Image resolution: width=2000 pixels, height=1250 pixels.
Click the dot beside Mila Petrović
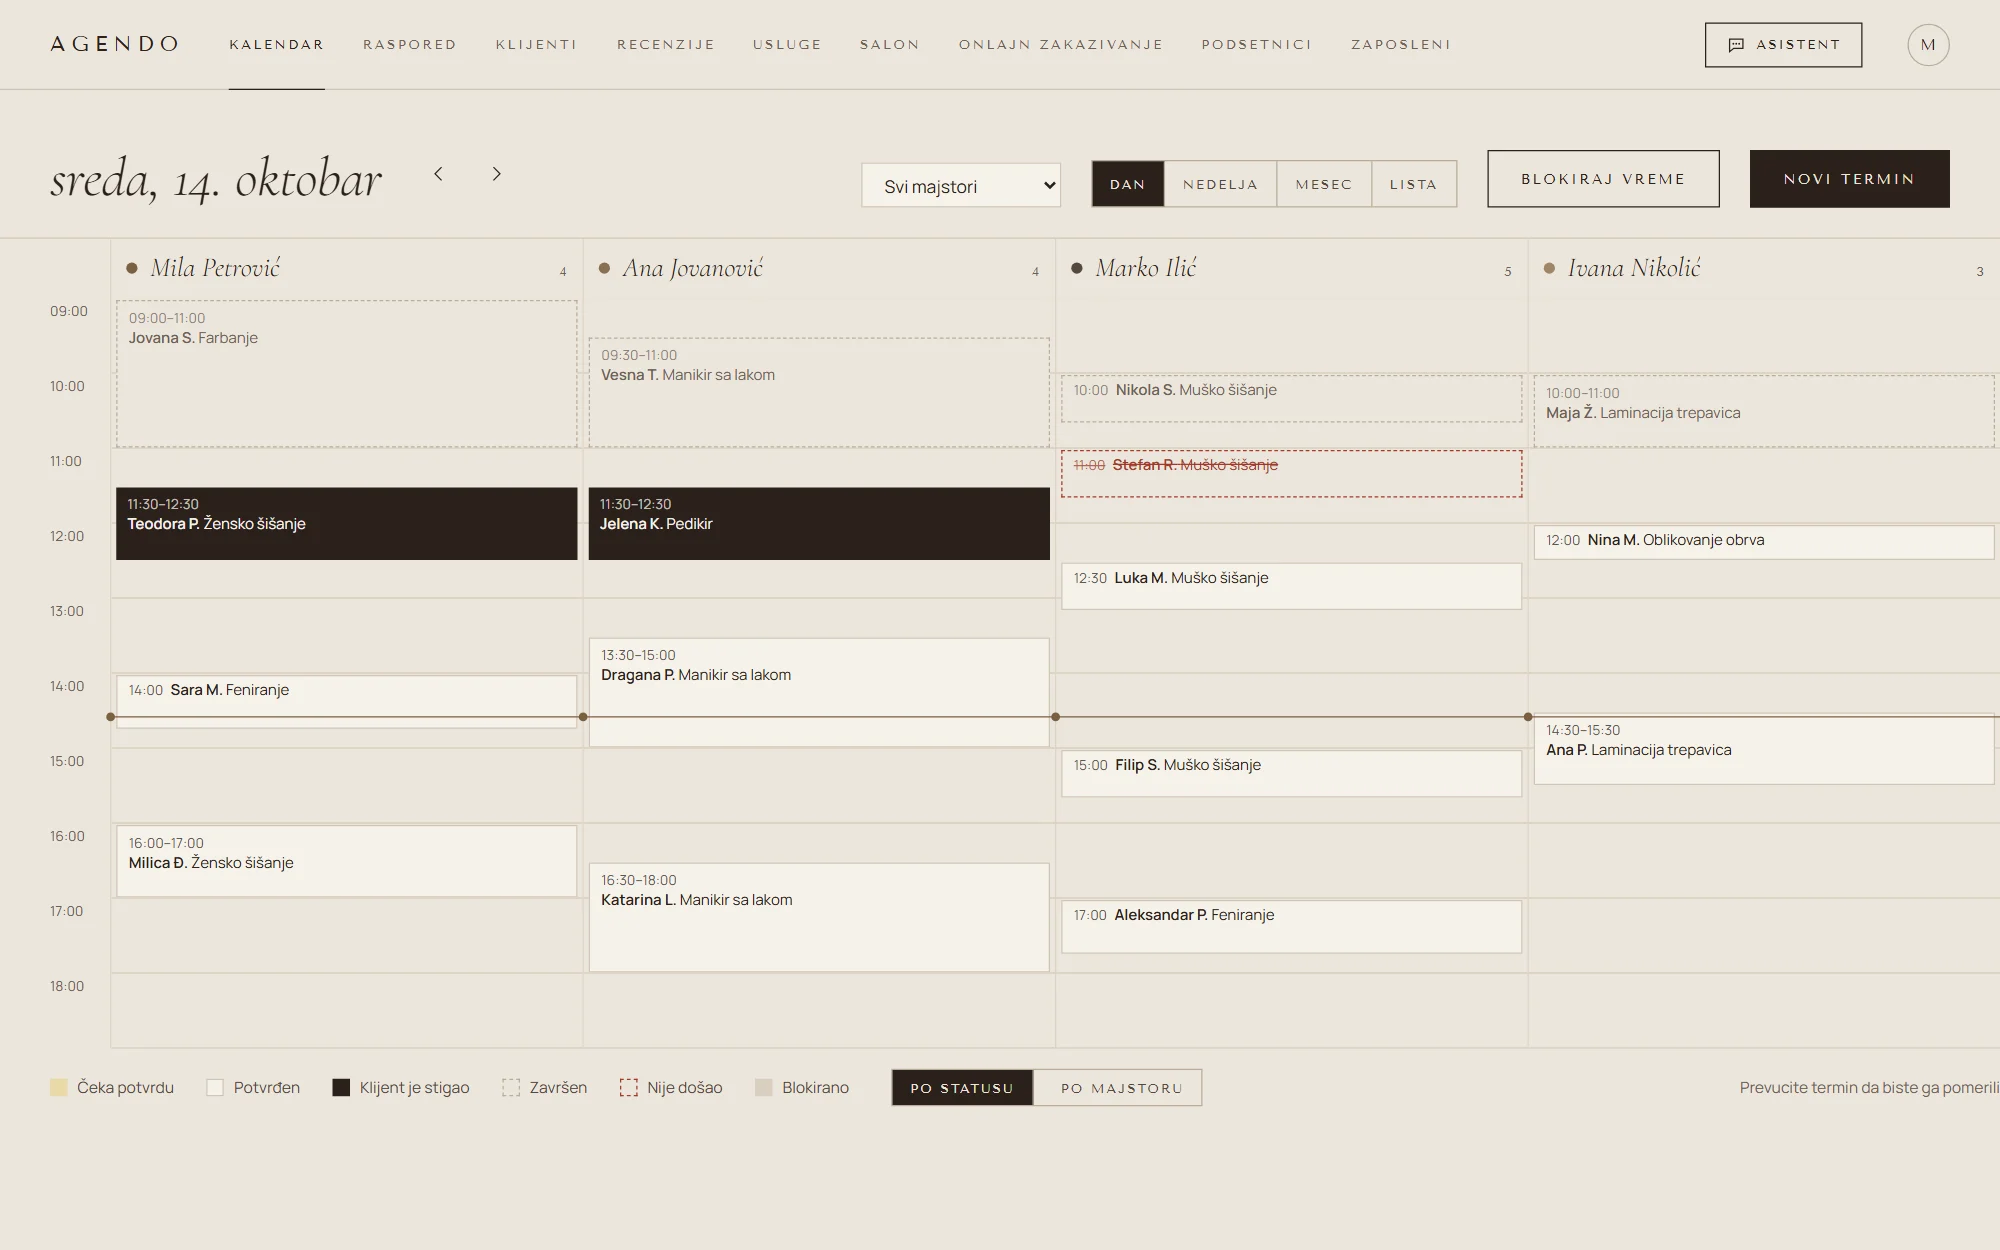pyautogui.click(x=132, y=268)
